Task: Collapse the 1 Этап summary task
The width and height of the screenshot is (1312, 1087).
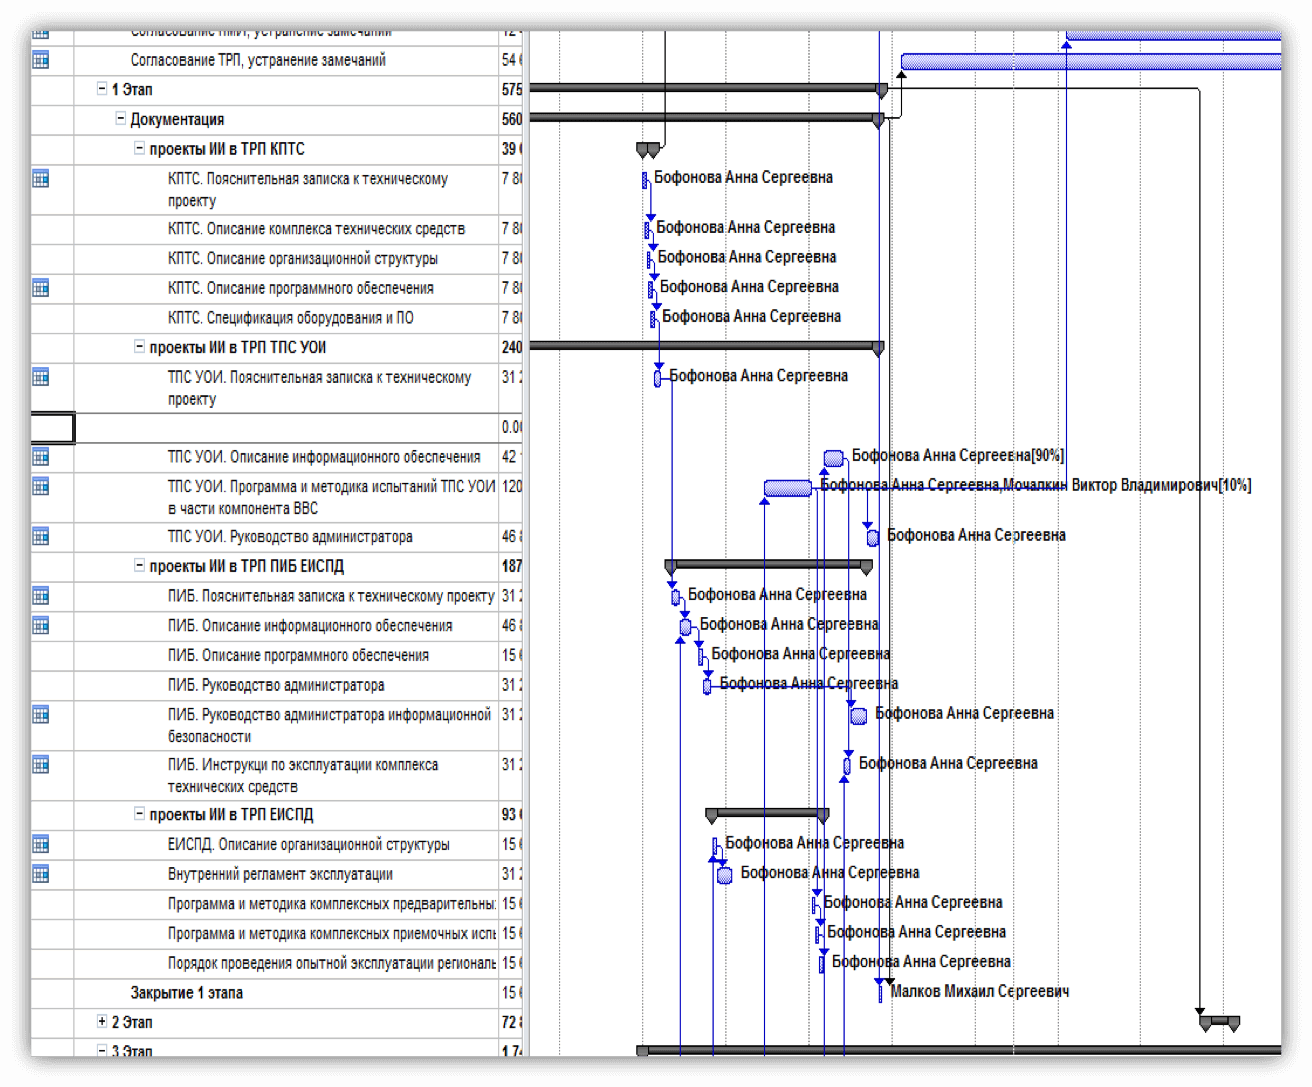Action: pyautogui.click(x=101, y=89)
